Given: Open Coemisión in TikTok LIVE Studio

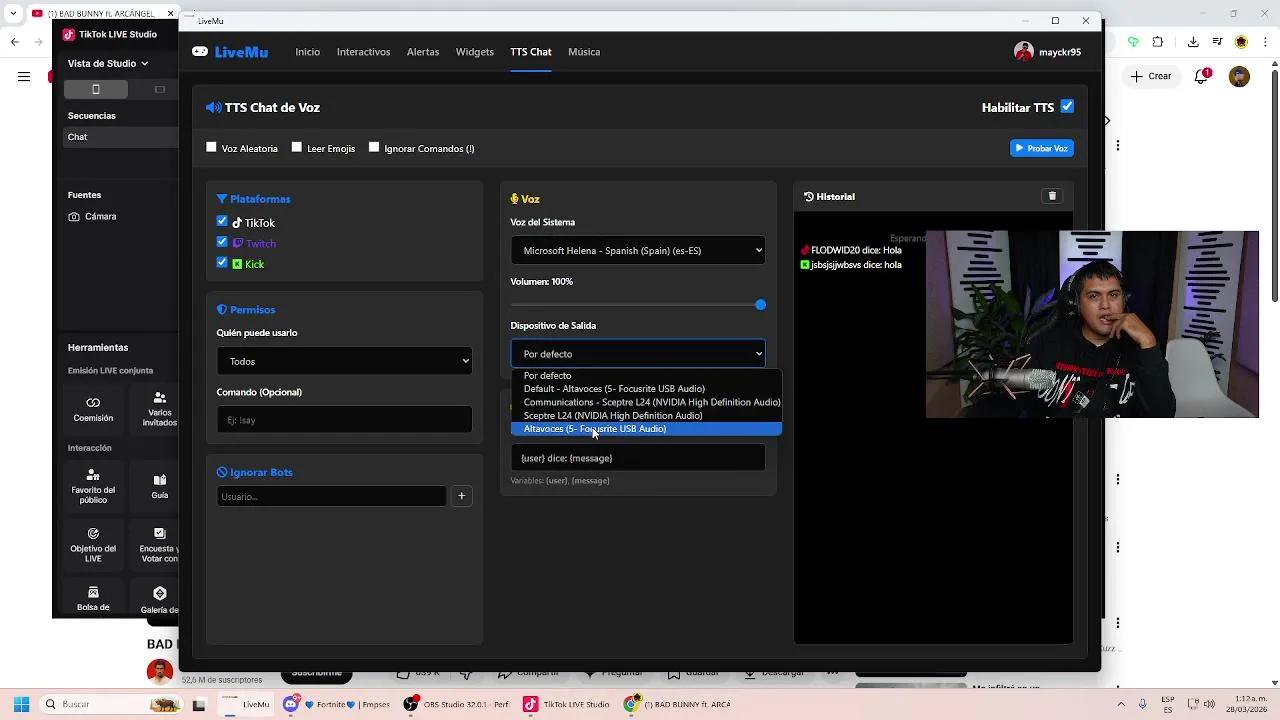Looking at the screenshot, I should 93,409.
